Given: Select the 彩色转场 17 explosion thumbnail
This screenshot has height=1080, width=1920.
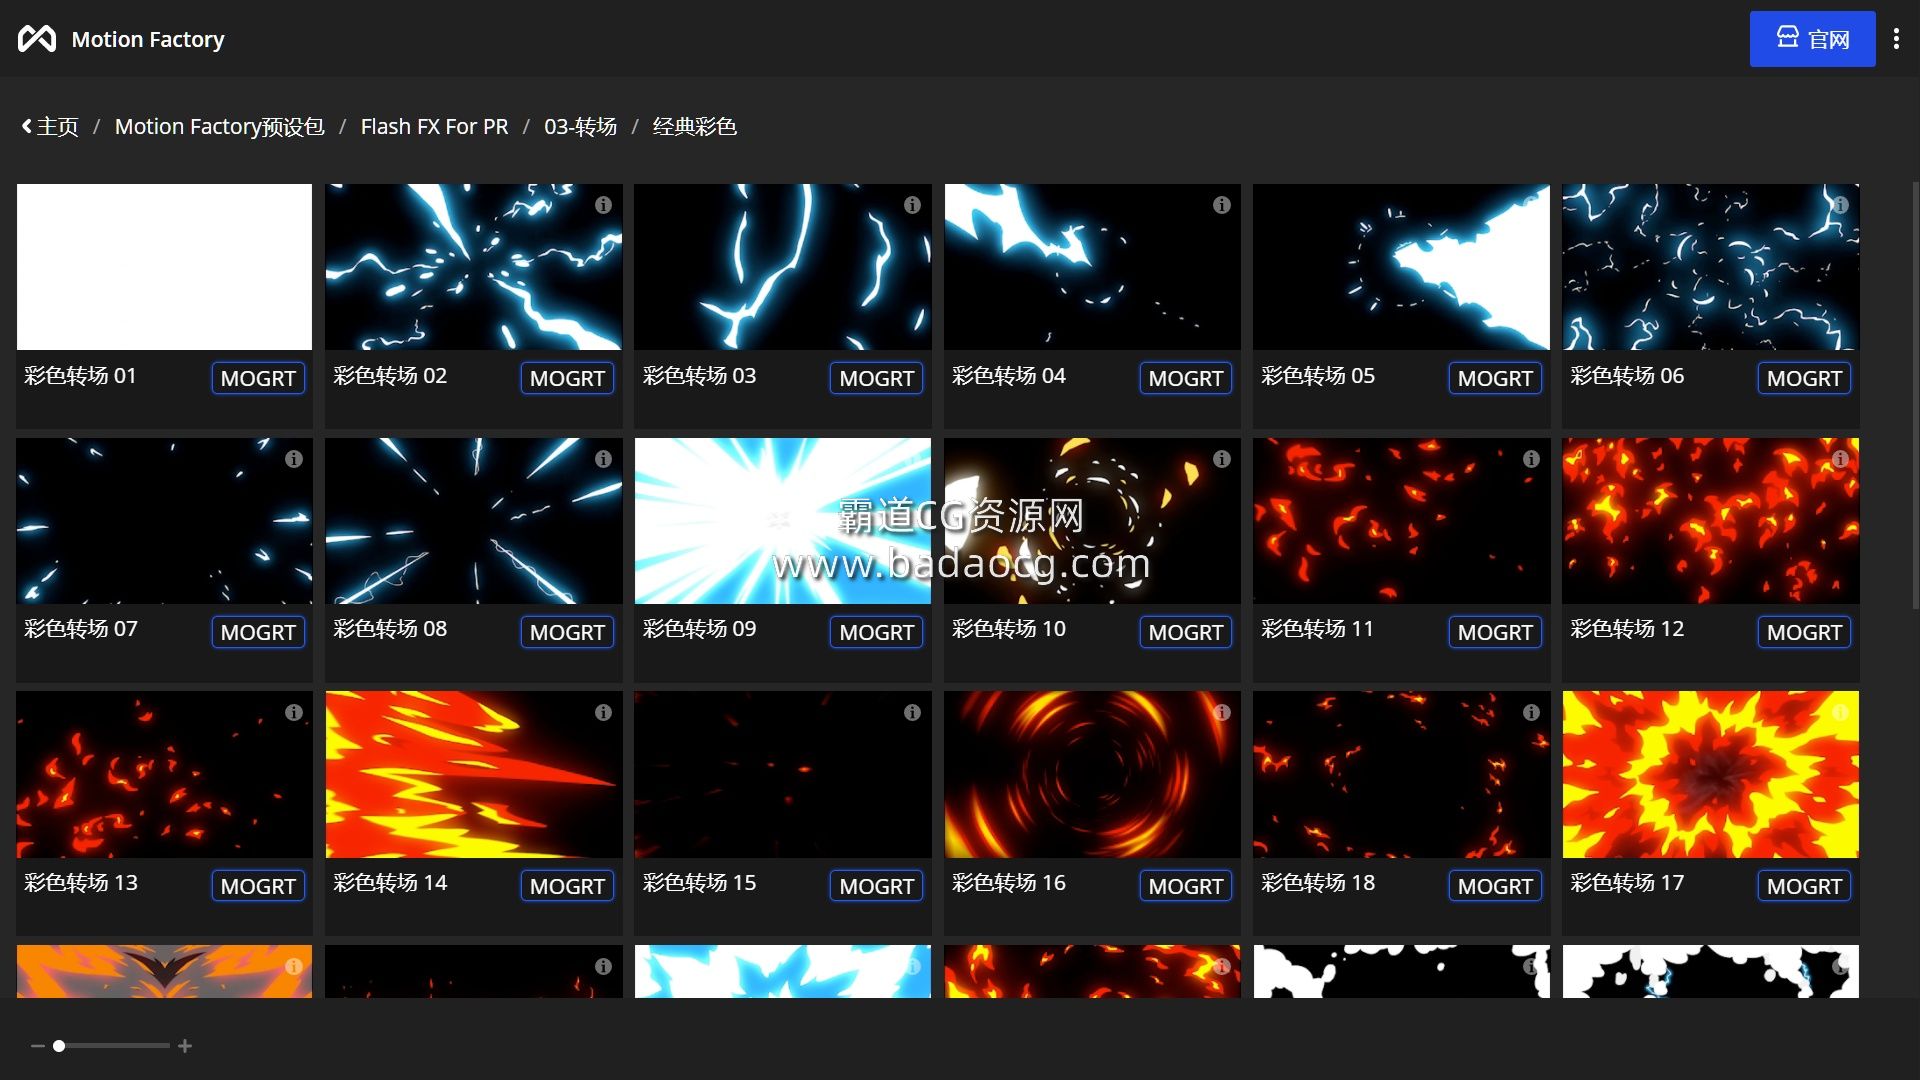Looking at the screenshot, I should (1711, 775).
